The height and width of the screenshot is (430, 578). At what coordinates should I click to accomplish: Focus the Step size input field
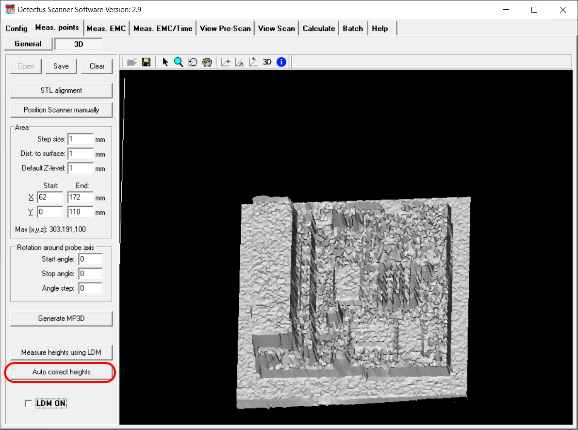pos(80,139)
